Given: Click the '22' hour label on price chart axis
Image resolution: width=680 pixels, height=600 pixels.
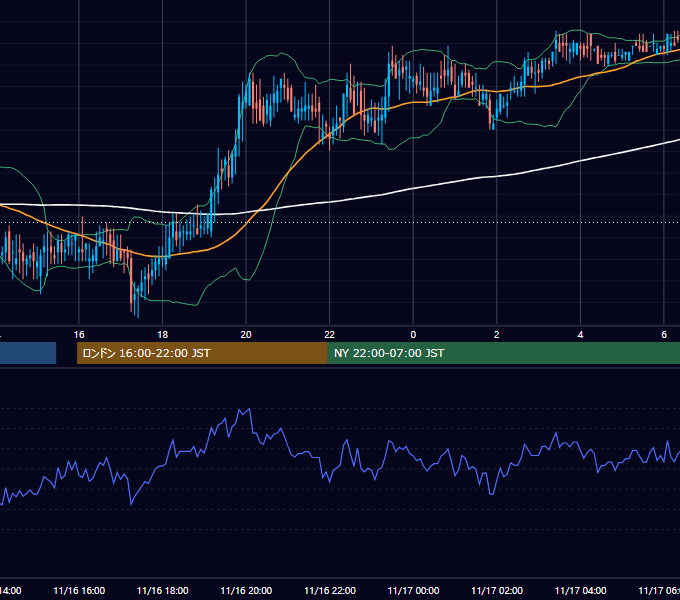Looking at the screenshot, I should (330, 335).
